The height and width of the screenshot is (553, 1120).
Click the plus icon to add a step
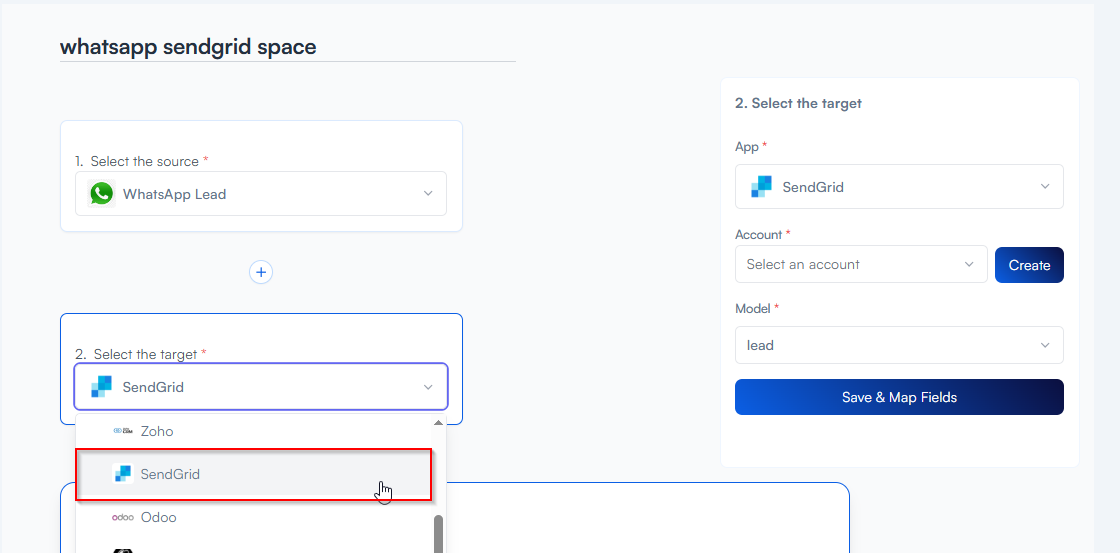click(261, 272)
